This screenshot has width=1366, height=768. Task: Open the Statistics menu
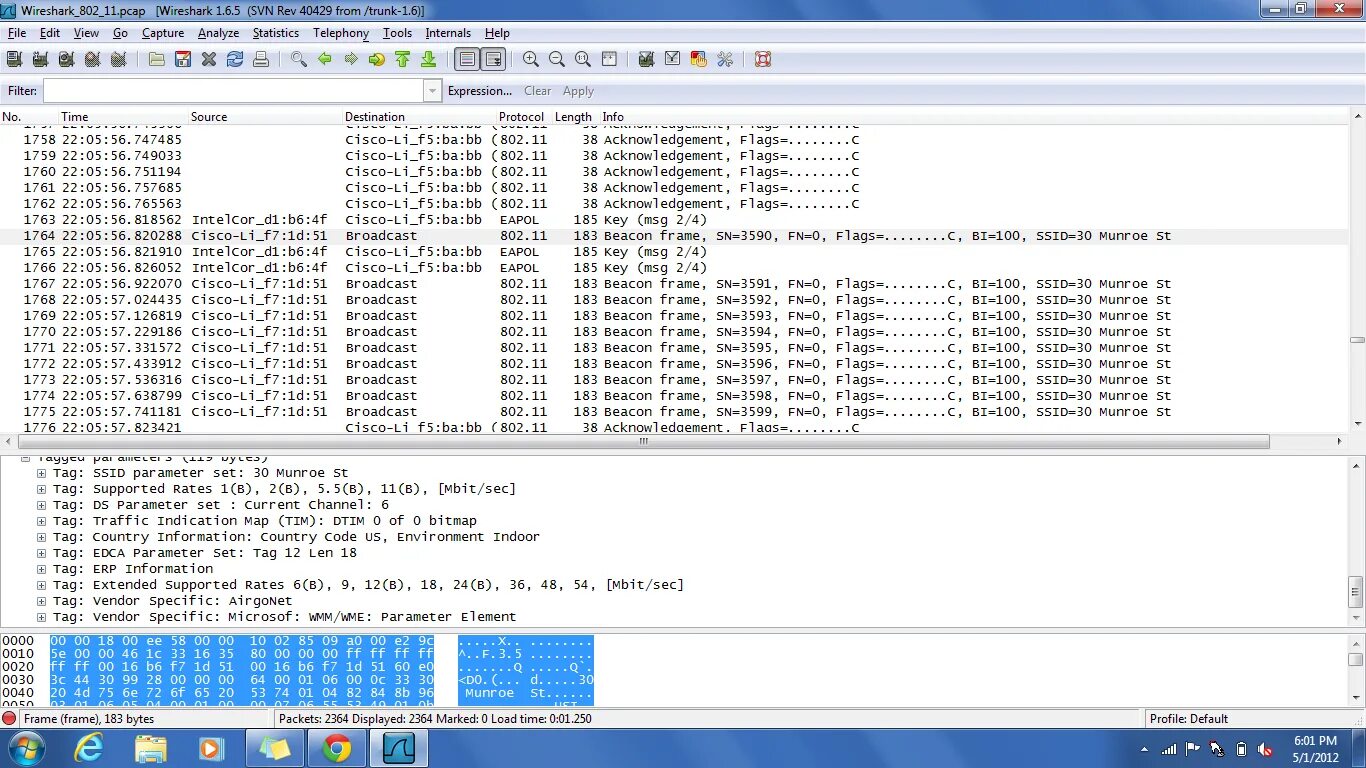(275, 33)
